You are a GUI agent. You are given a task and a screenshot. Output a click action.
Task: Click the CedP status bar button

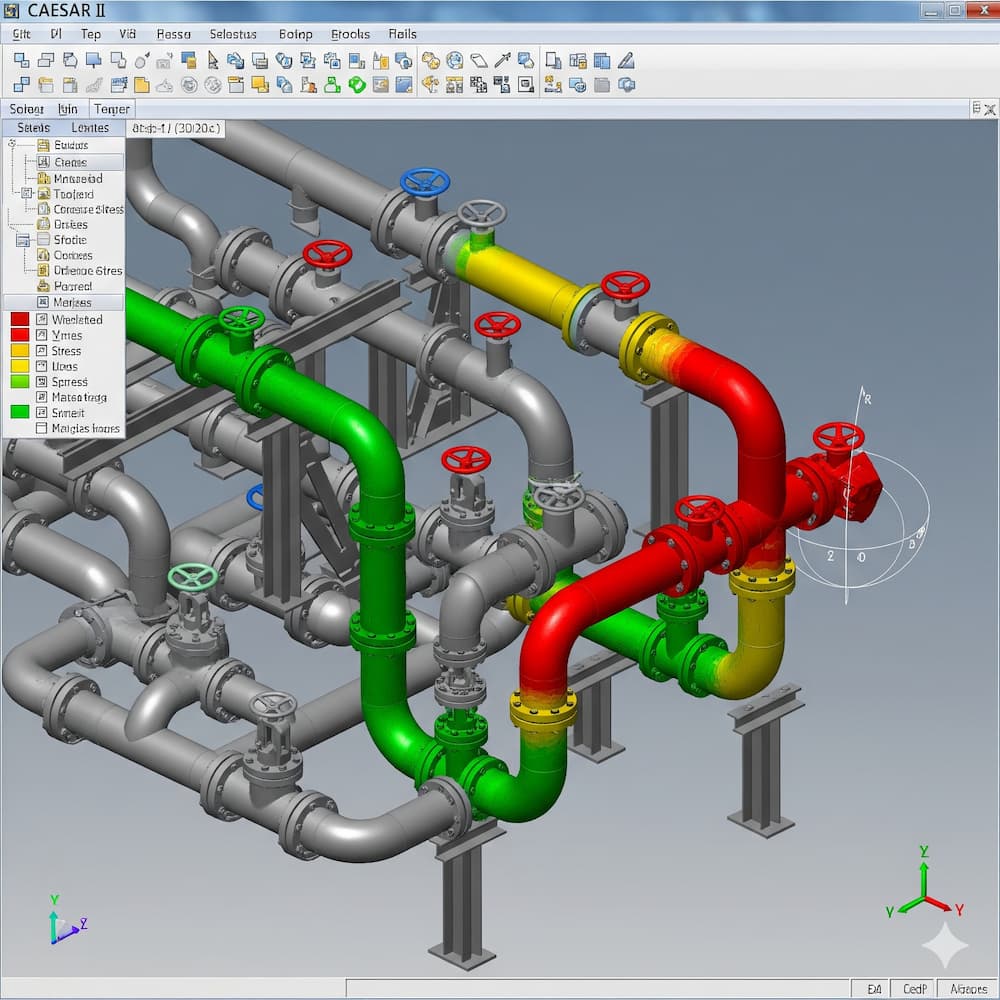coord(915,989)
